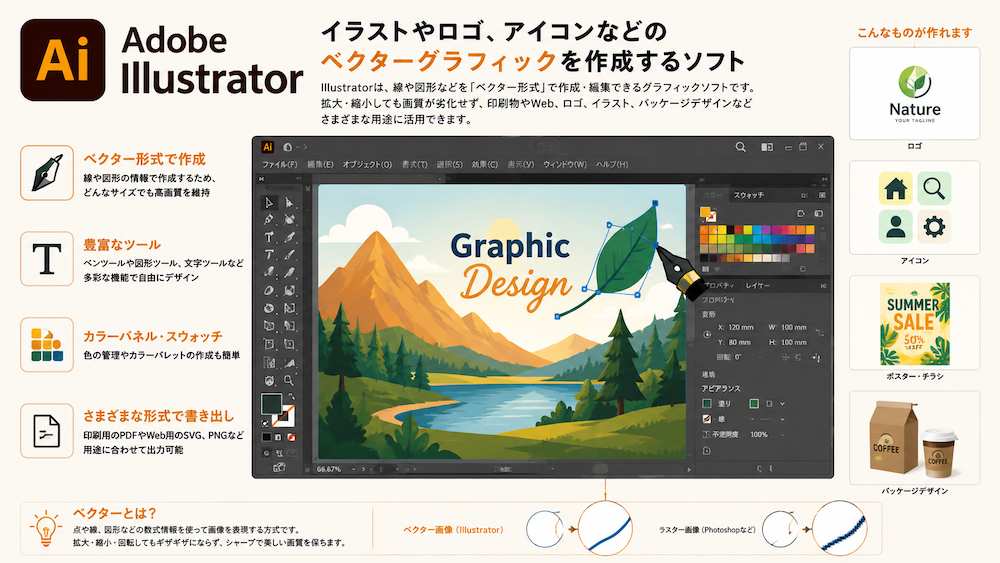This screenshot has width=1000, height=563.
Task: Pick the black swatch in the top swatch row
Action: point(730,230)
